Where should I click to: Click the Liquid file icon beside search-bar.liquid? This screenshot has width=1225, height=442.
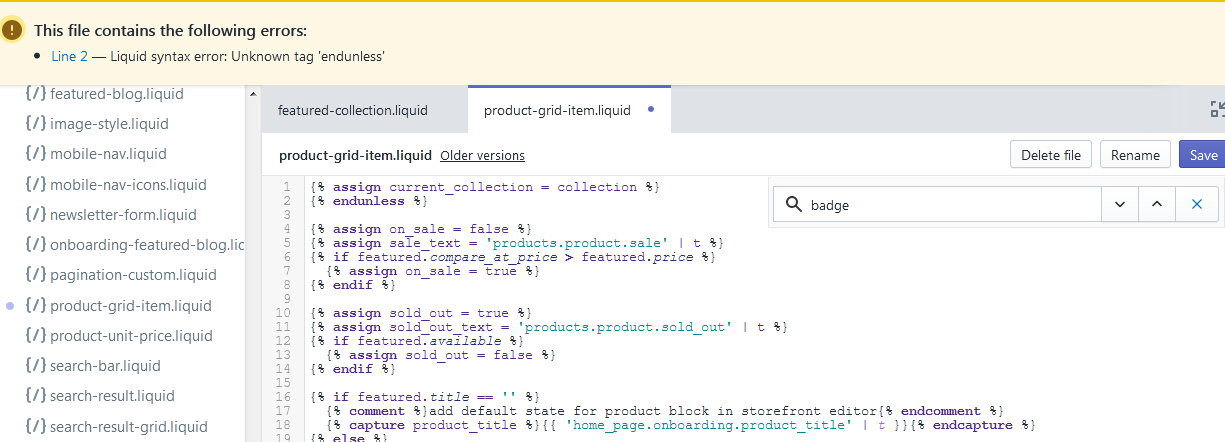coord(35,366)
